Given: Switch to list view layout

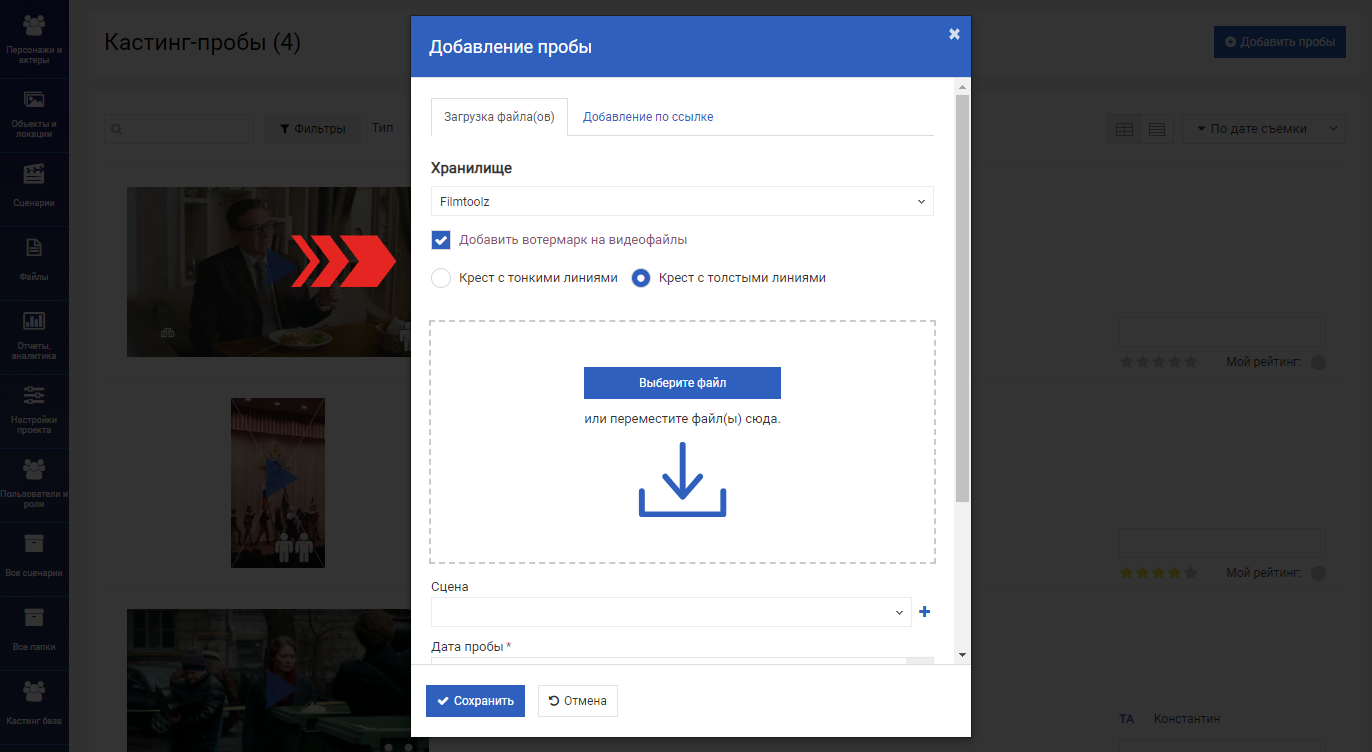Looking at the screenshot, I should [1157, 129].
